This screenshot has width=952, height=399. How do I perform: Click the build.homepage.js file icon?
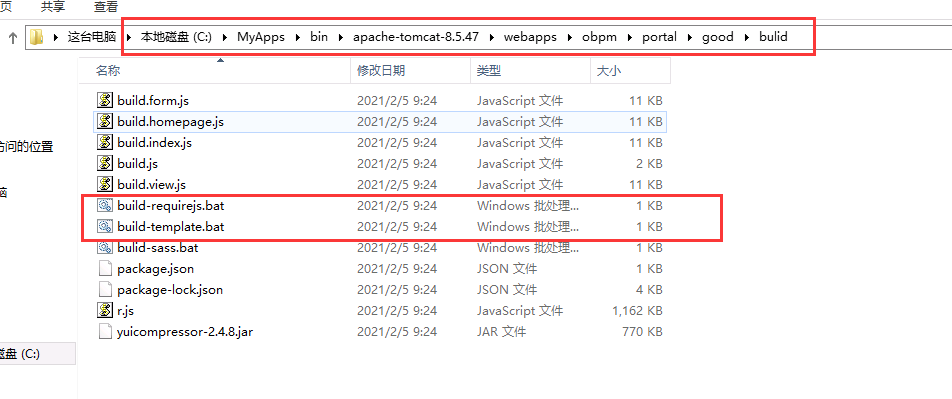(x=106, y=121)
